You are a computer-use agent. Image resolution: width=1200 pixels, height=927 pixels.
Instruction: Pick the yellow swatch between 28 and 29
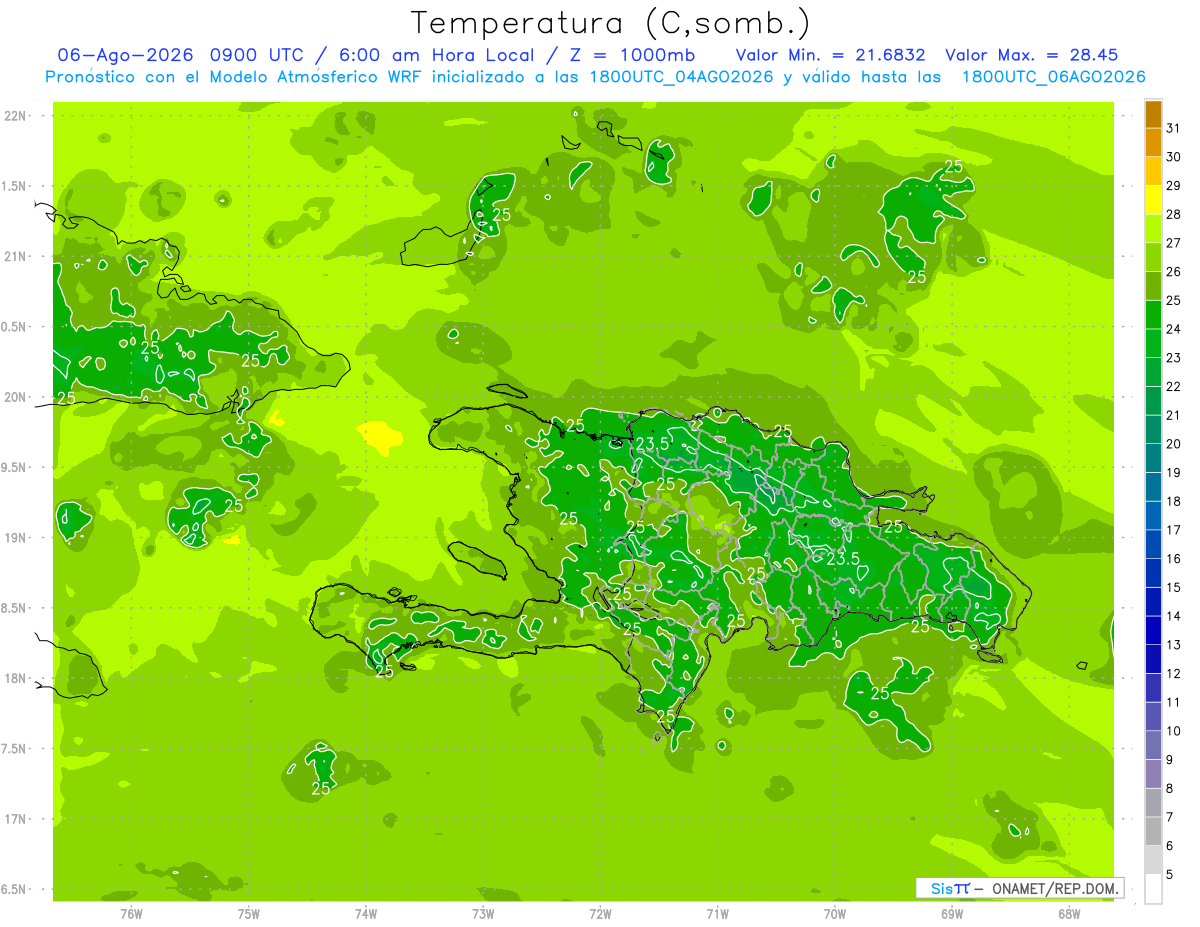coord(1153,200)
